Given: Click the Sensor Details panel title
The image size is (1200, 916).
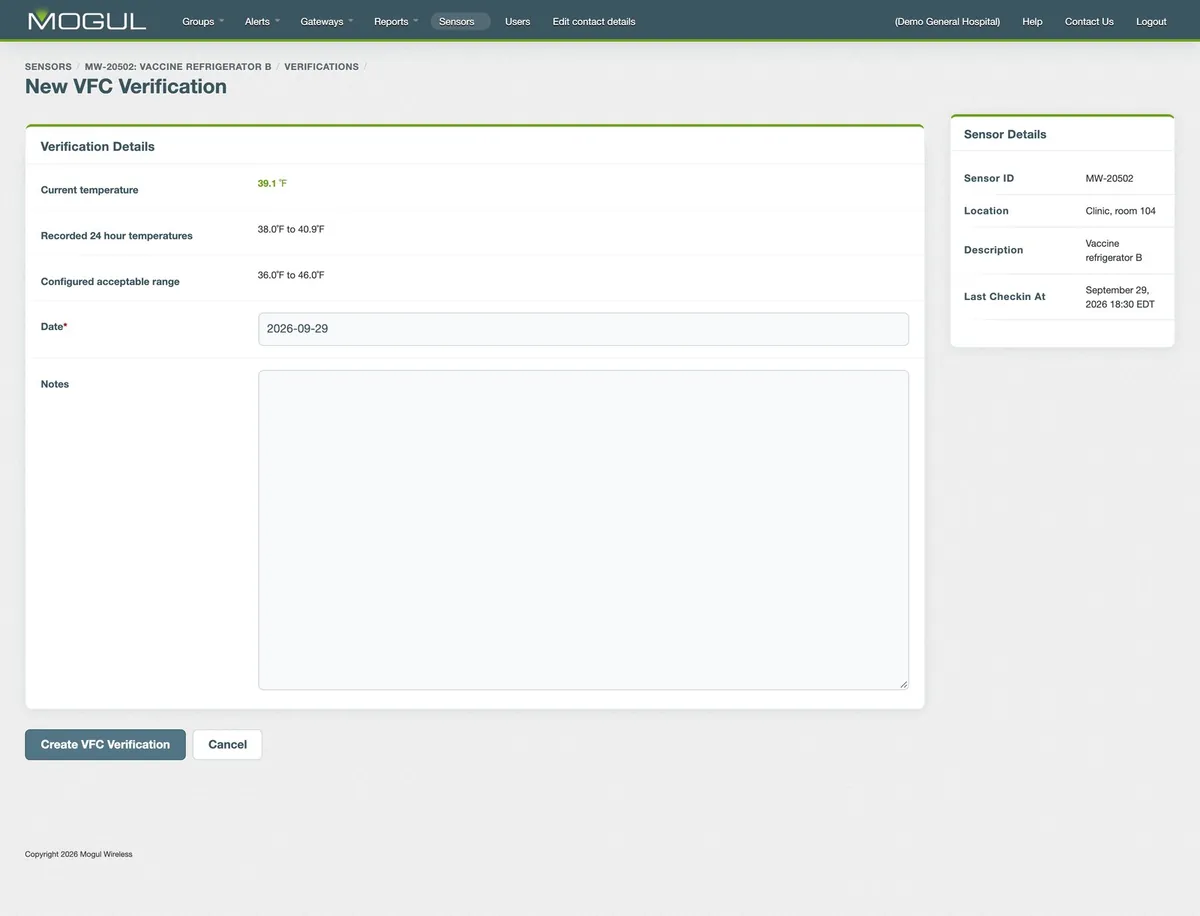Looking at the screenshot, I should (1005, 134).
